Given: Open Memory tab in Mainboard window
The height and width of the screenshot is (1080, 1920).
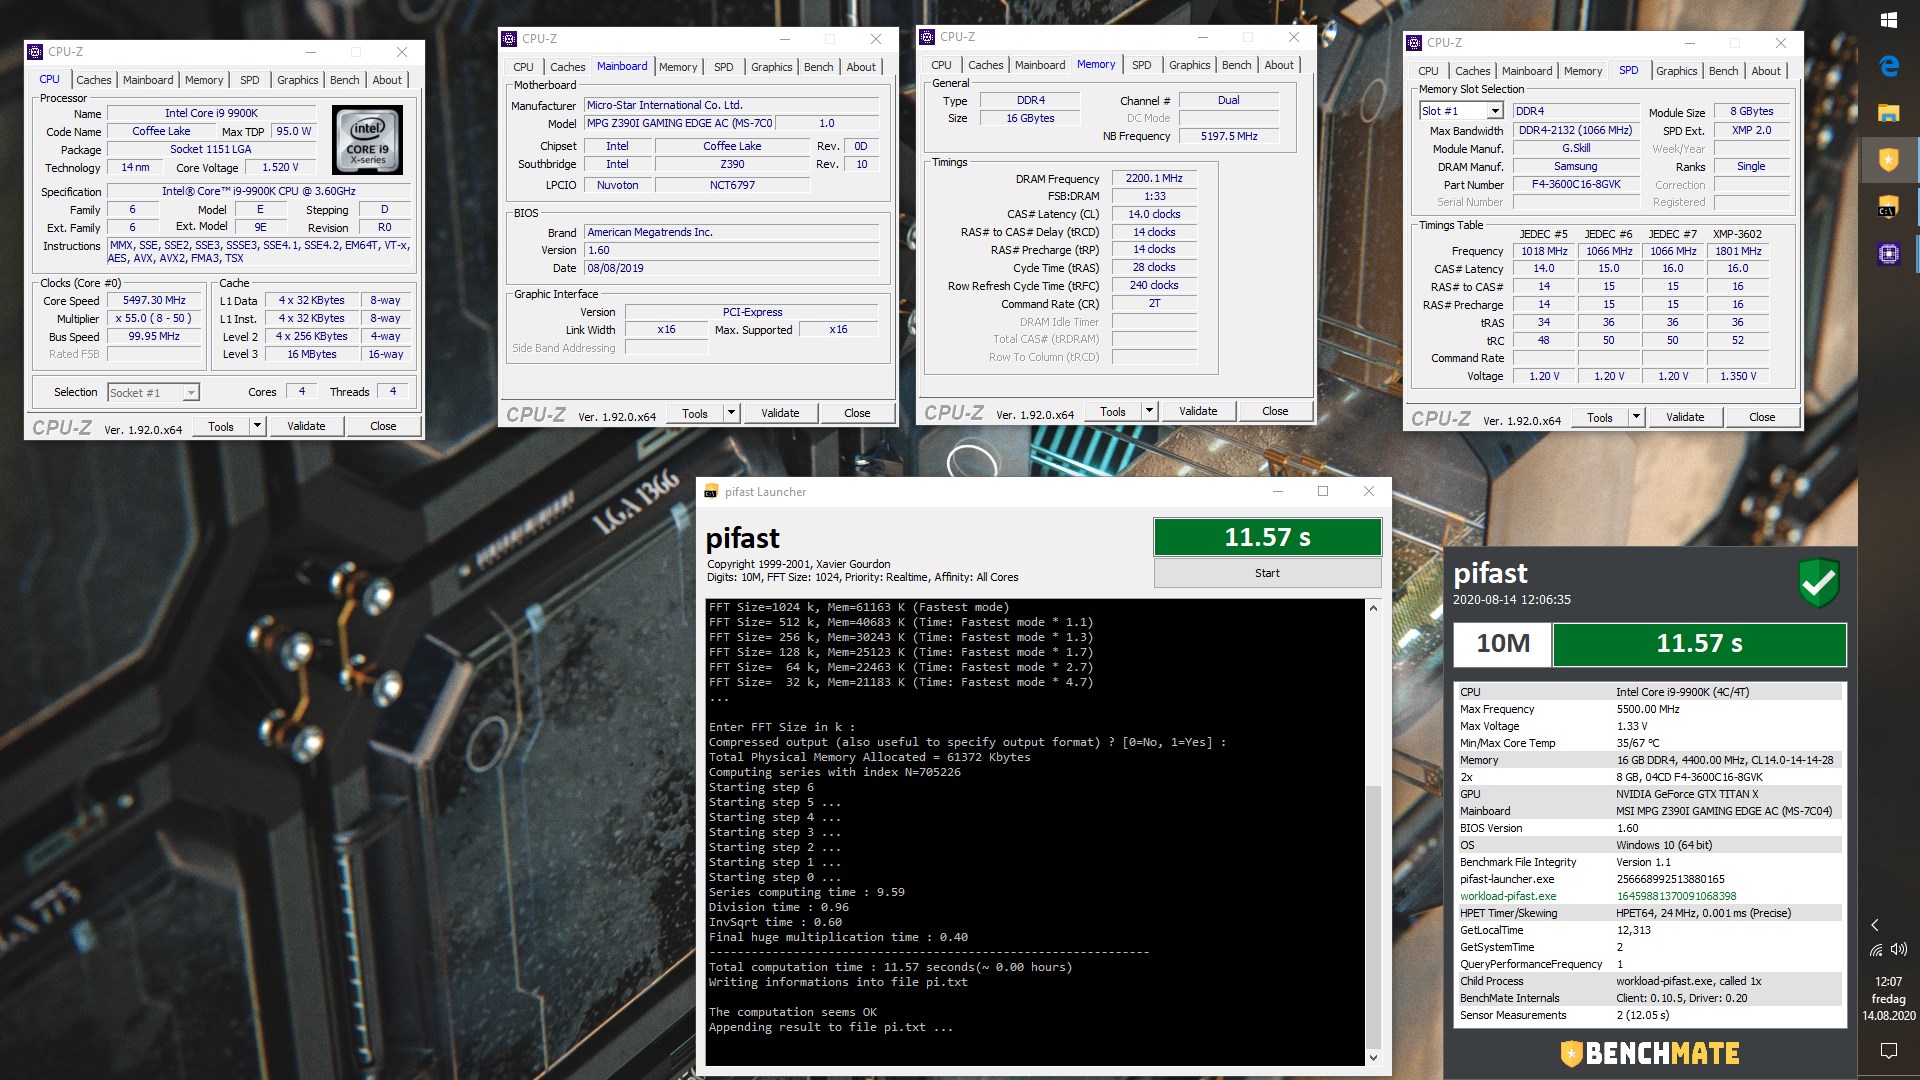Looking at the screenshot, I should 678,67.
